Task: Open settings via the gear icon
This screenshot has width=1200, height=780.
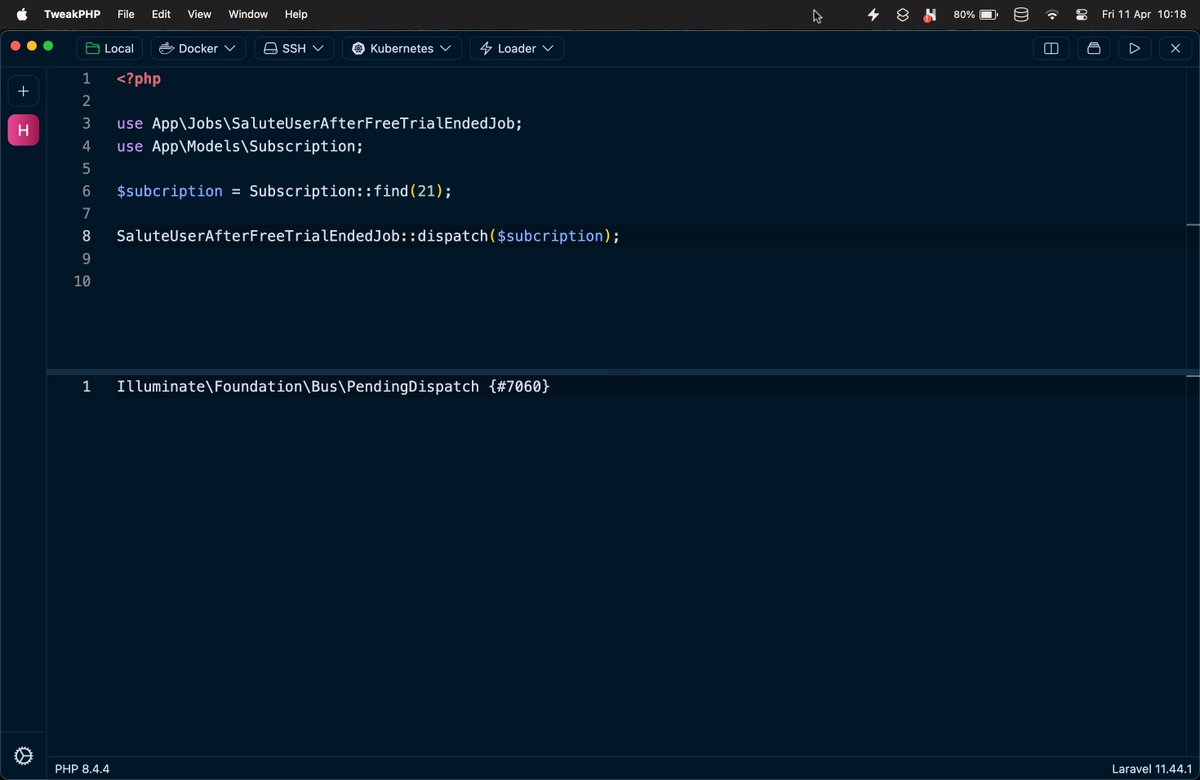Action: 23,756
